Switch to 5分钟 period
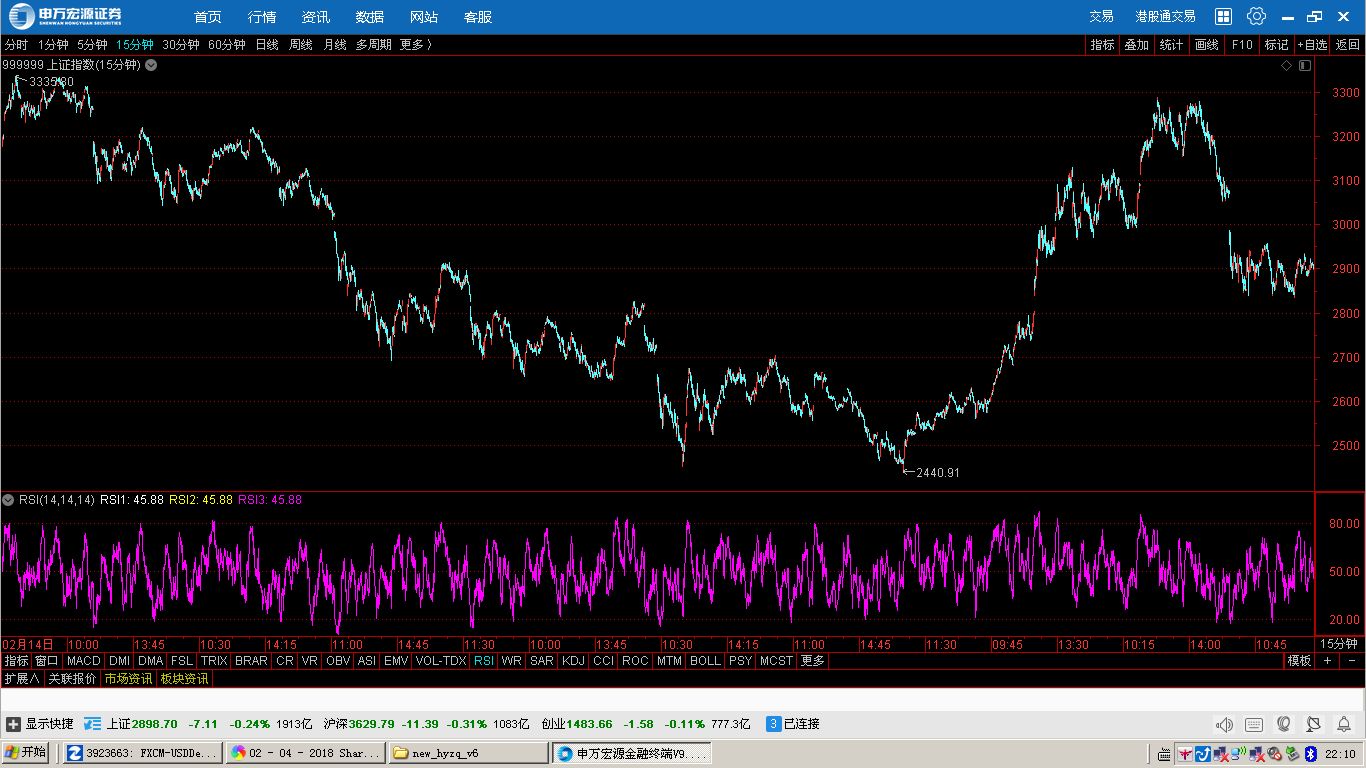1366x768 pixels. pyautogui.click(x=92, y=45)
